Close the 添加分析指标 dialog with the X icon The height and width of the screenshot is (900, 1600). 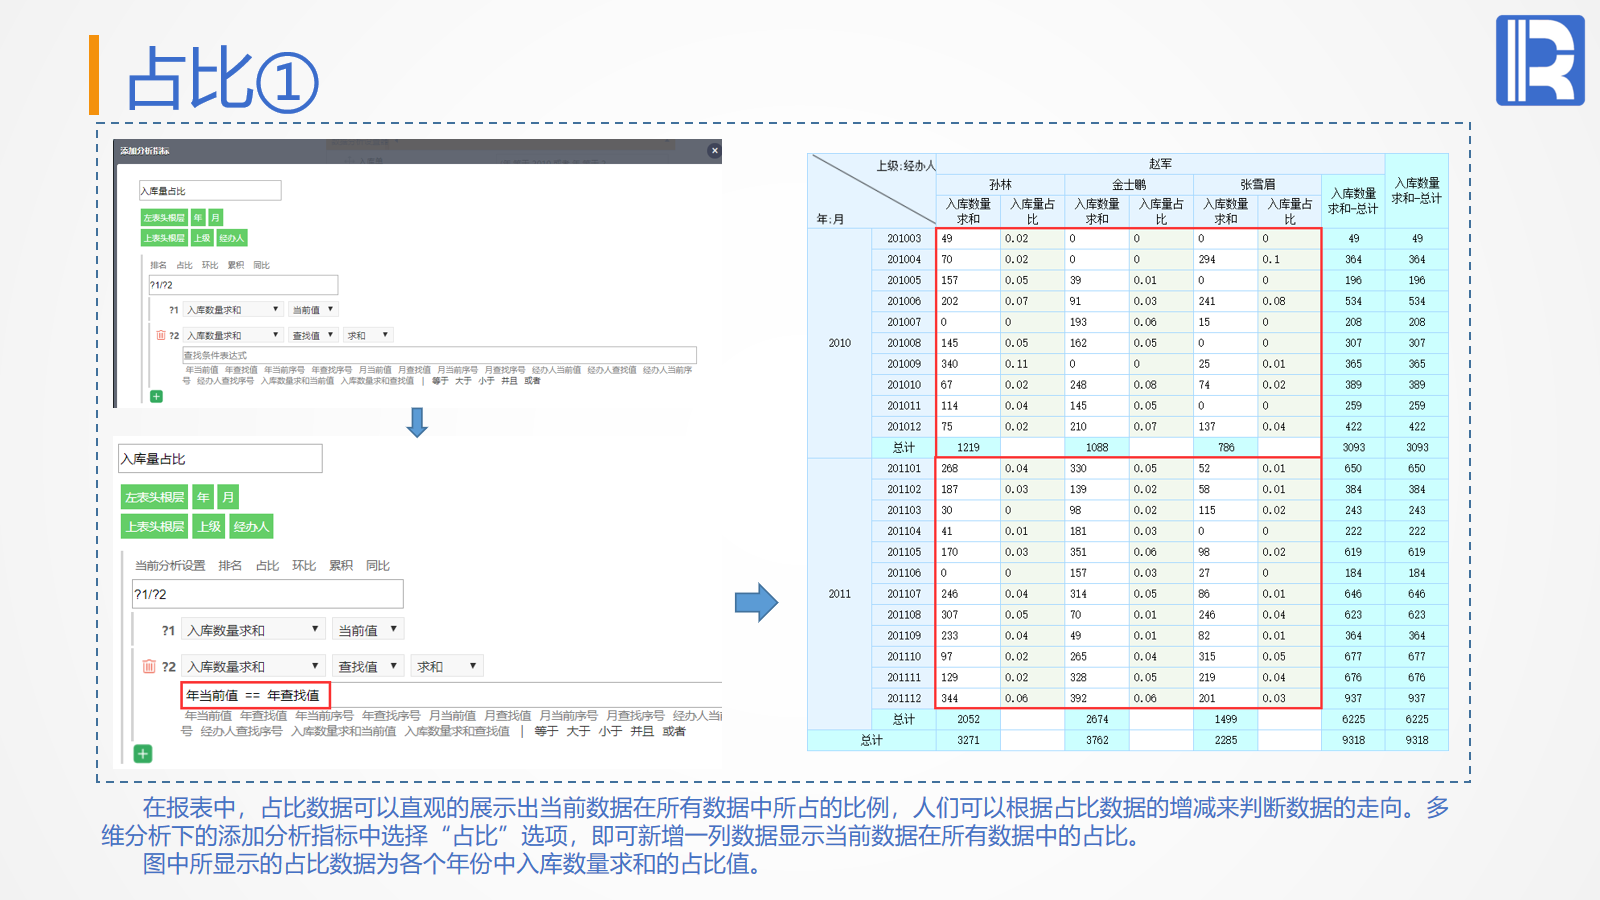714,151
